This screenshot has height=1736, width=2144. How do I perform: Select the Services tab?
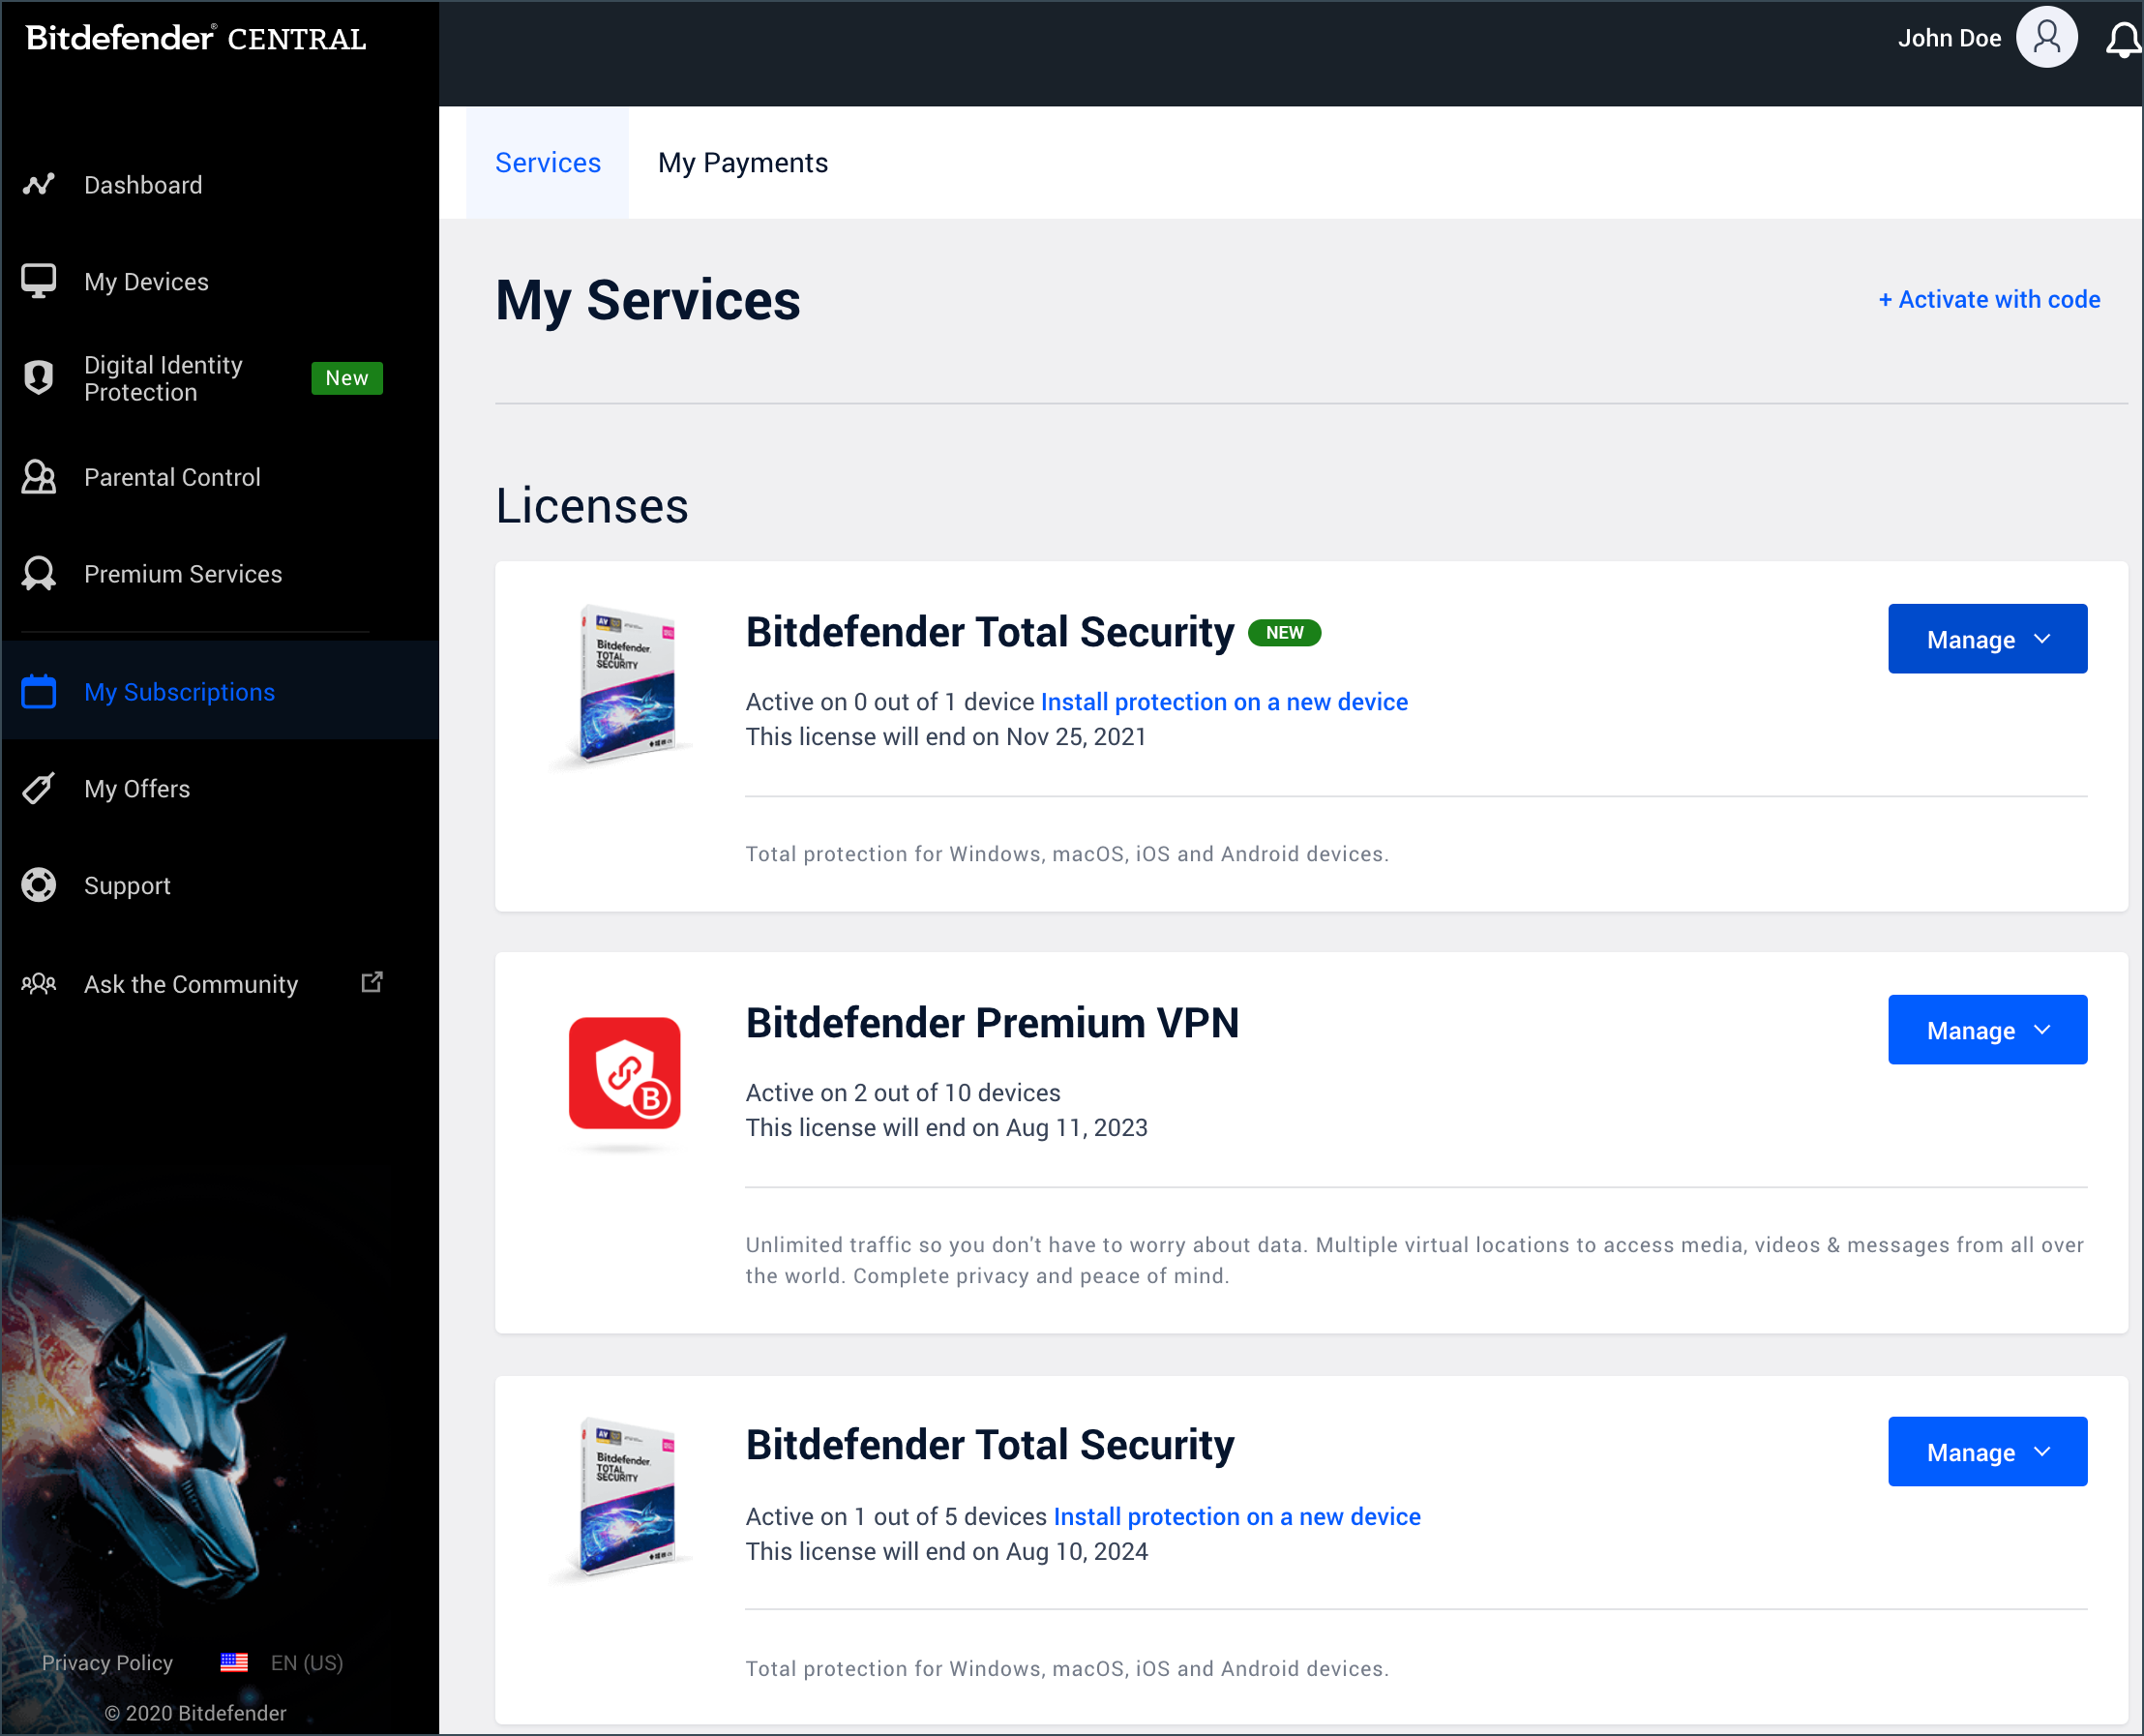point(547,165)
